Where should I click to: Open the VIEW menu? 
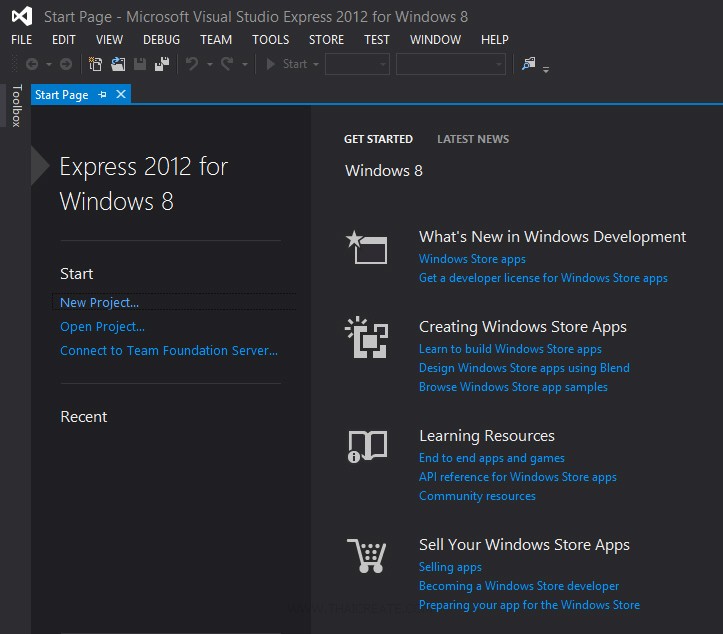tap(109, 40)
